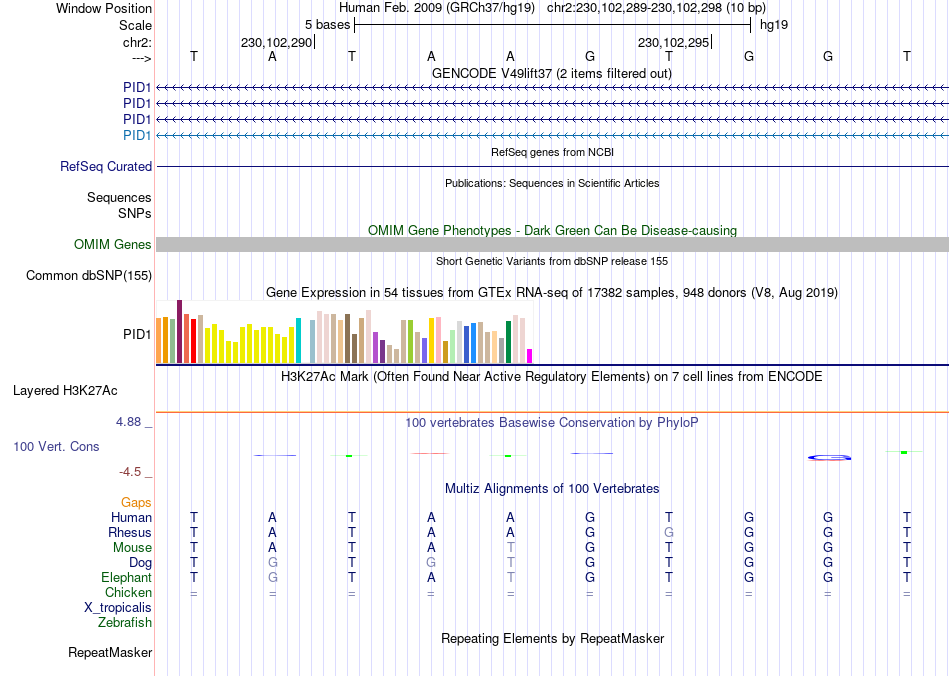The image size is (950, 676).
Task: Click the chr2:230,102,289-230,102,298 (10 bp) position text
Action: pyautogui.click(x=656, y=8)
